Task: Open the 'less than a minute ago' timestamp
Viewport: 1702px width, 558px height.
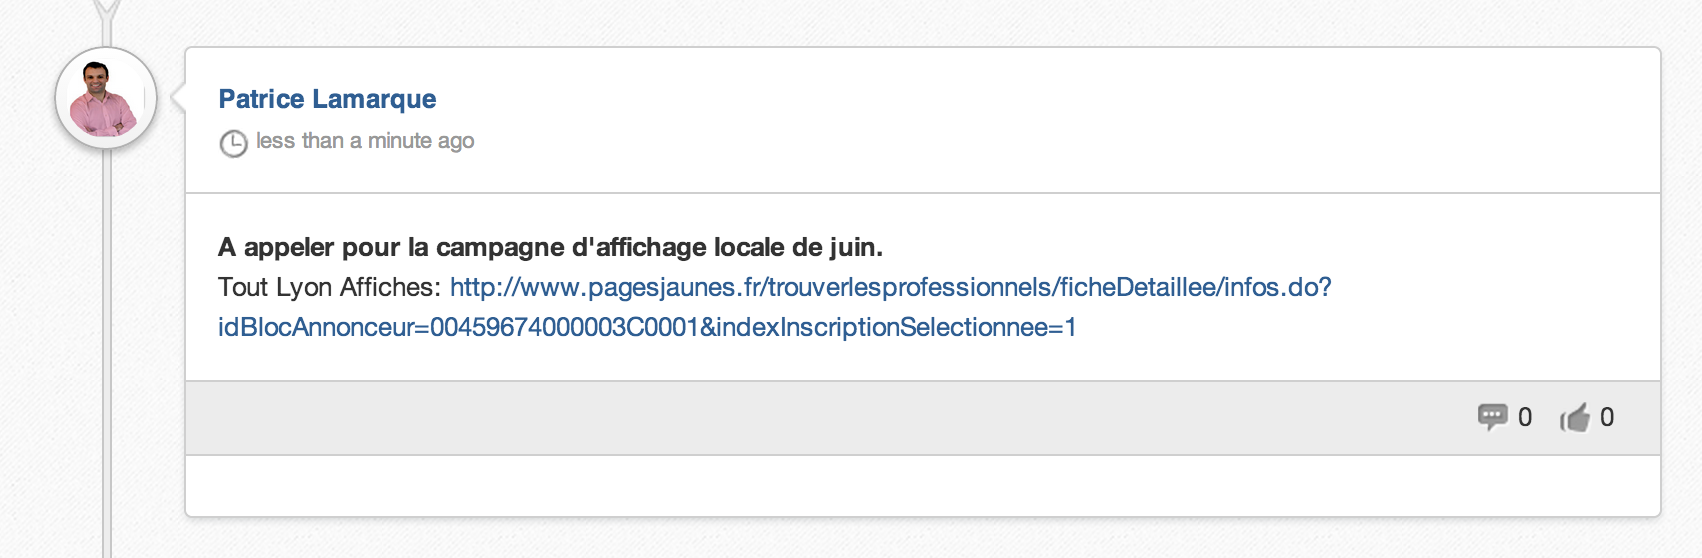Action: tap(365, 141)
